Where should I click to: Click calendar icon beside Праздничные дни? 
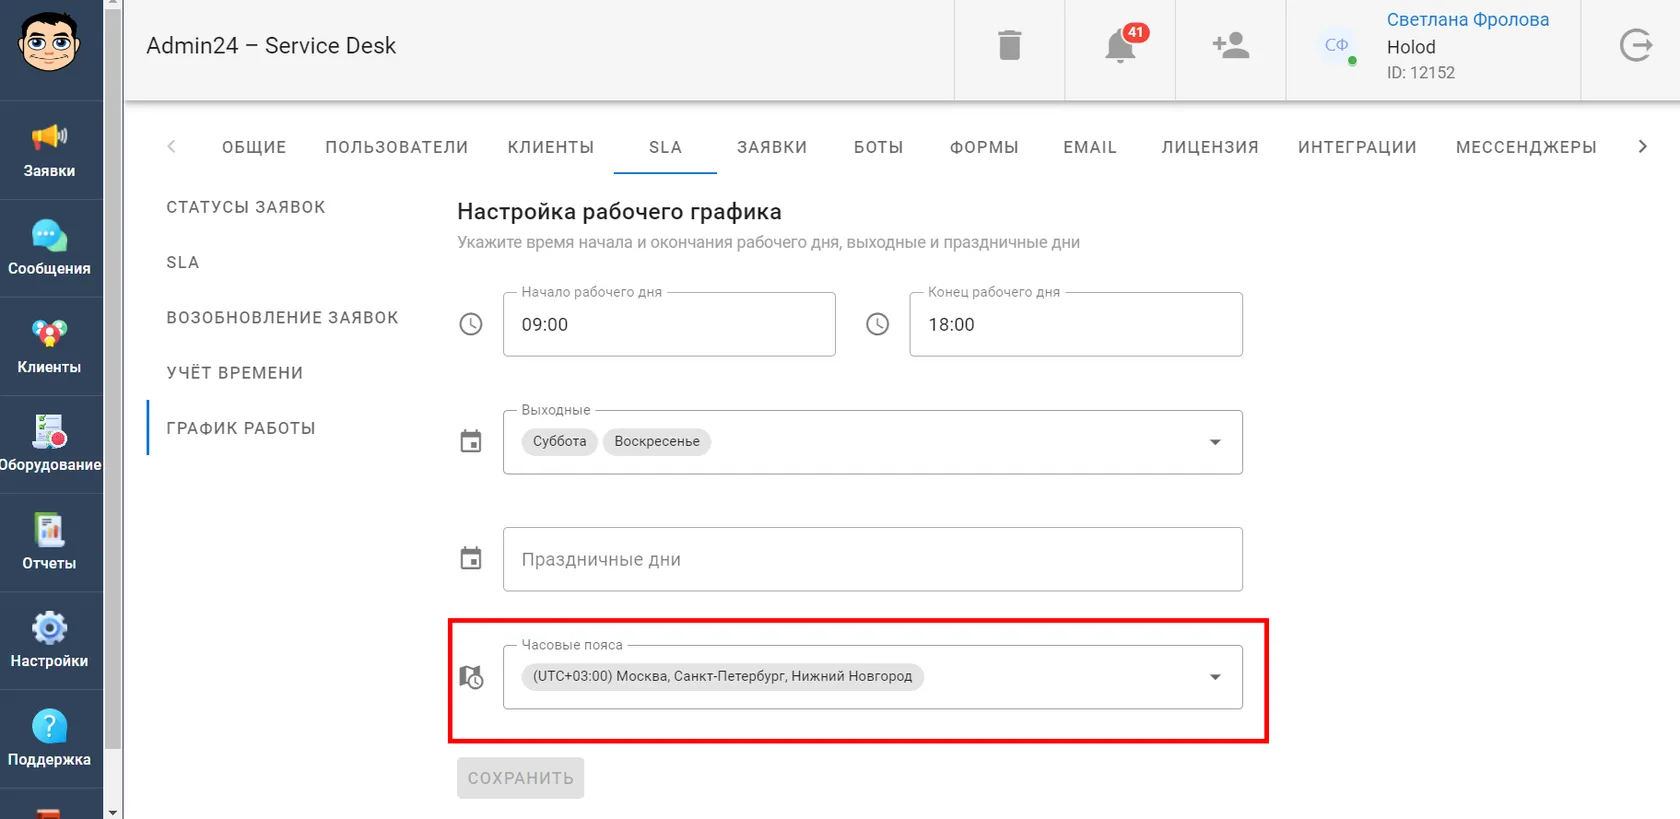coord(471,558)
